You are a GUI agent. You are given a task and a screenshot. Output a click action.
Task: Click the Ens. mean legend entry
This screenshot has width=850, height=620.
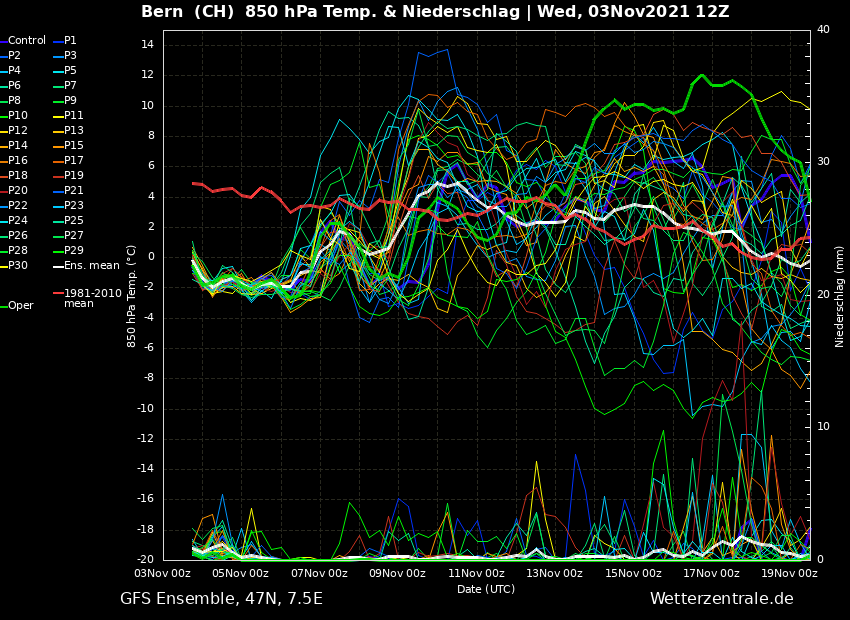[91, 266]
